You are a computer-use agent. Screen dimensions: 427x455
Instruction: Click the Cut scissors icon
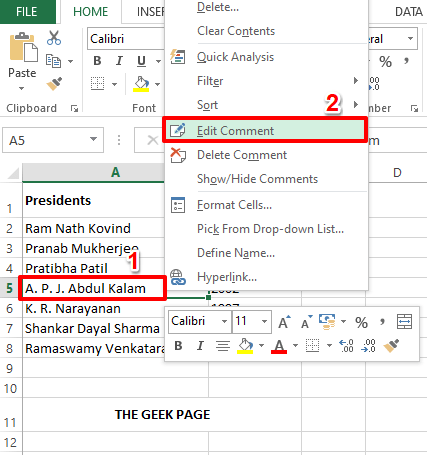coord(54,38)
